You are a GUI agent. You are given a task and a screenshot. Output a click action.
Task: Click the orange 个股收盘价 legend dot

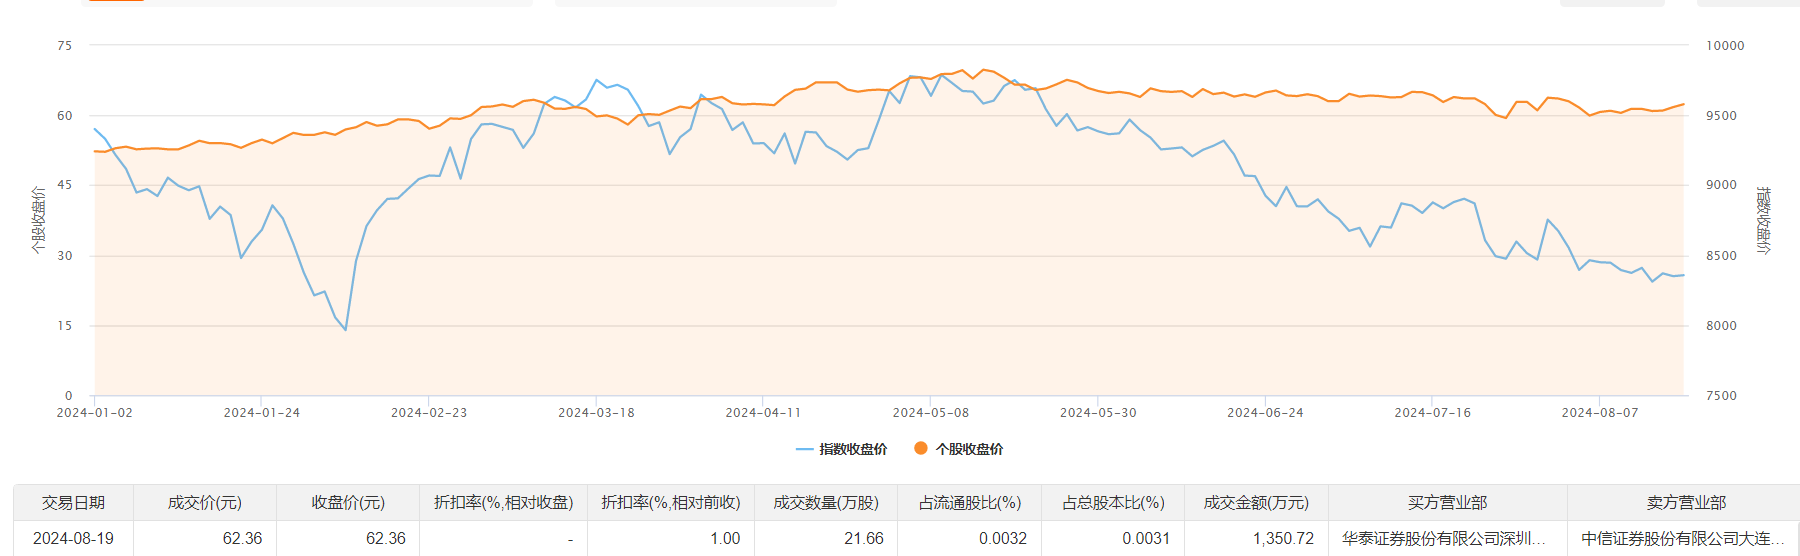[x=921, y=448]
